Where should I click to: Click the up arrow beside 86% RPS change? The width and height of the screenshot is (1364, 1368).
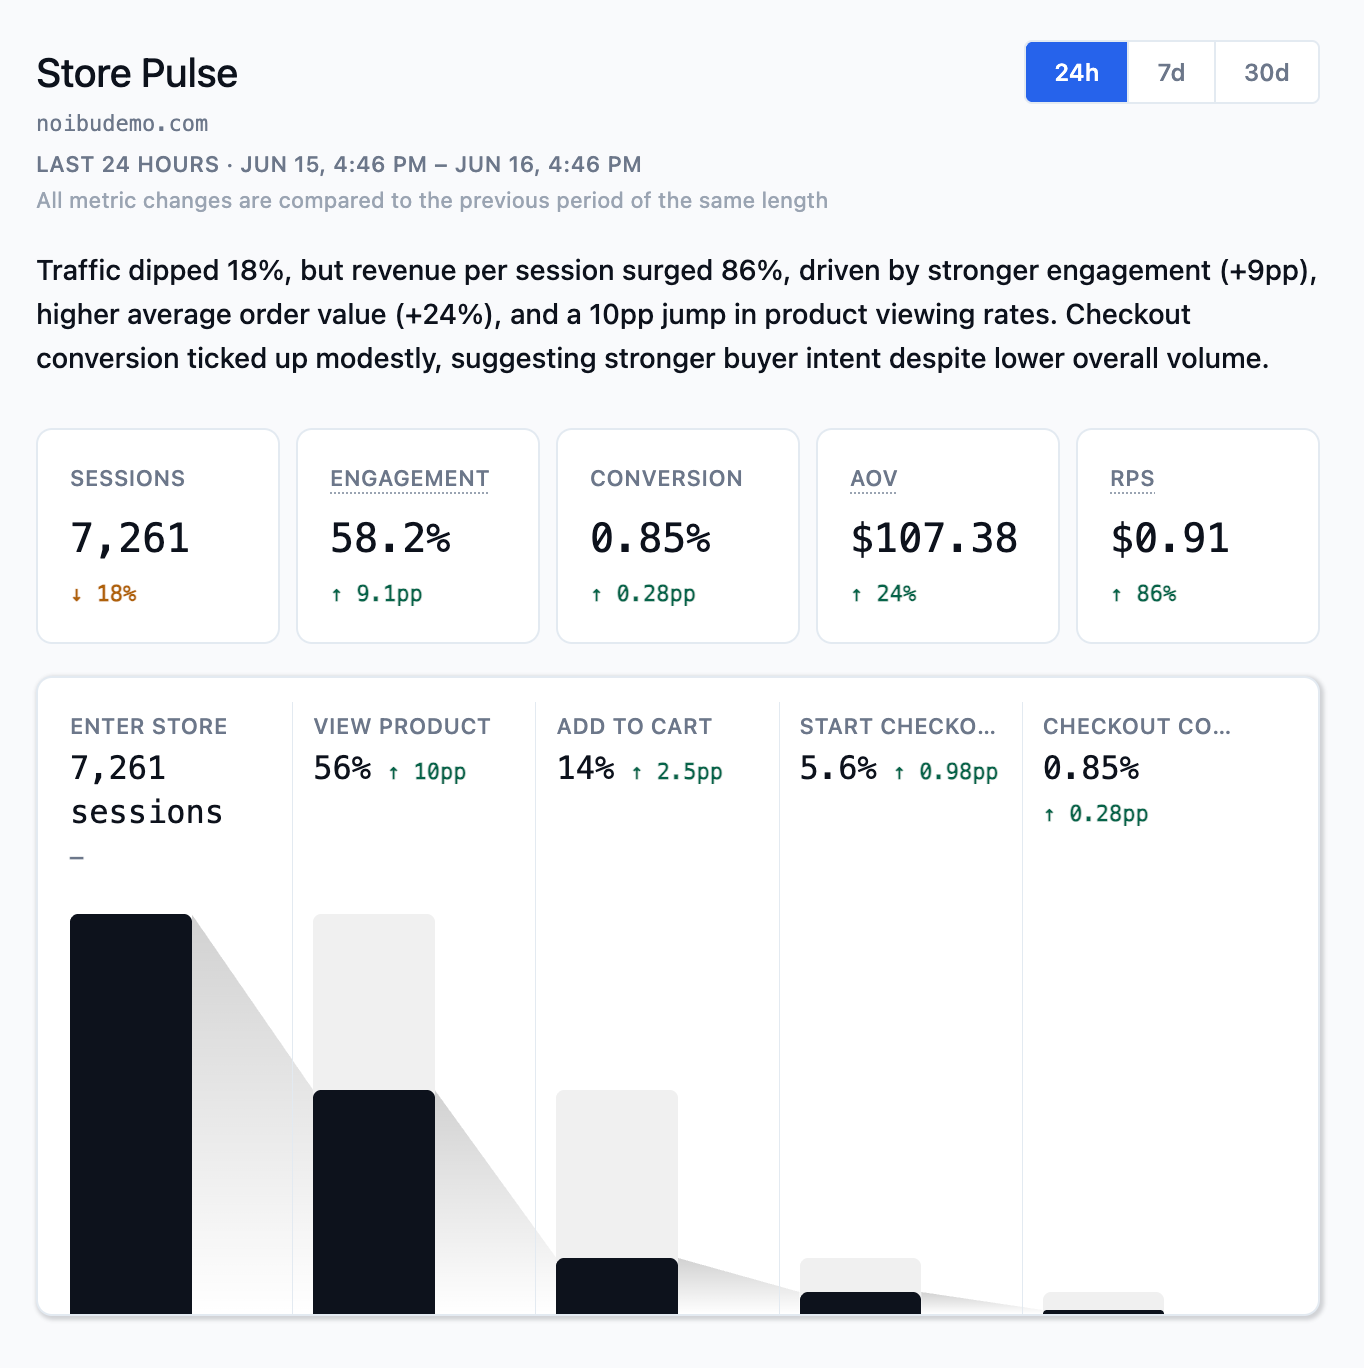pyautogui.click(x=1116, y=595)
